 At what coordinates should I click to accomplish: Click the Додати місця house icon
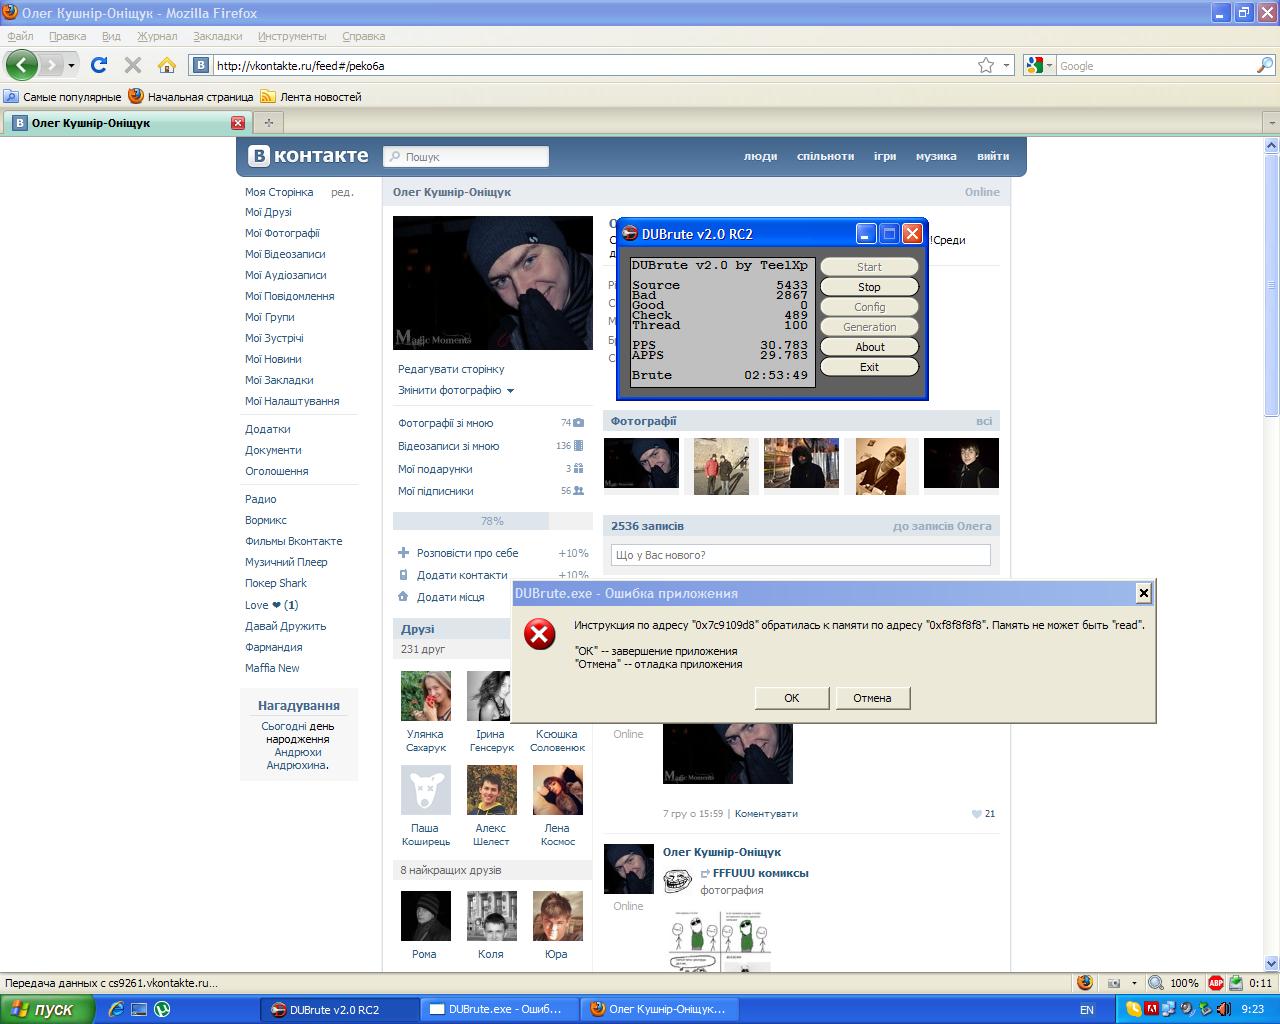pyautogui.click(x=403, y=597)
